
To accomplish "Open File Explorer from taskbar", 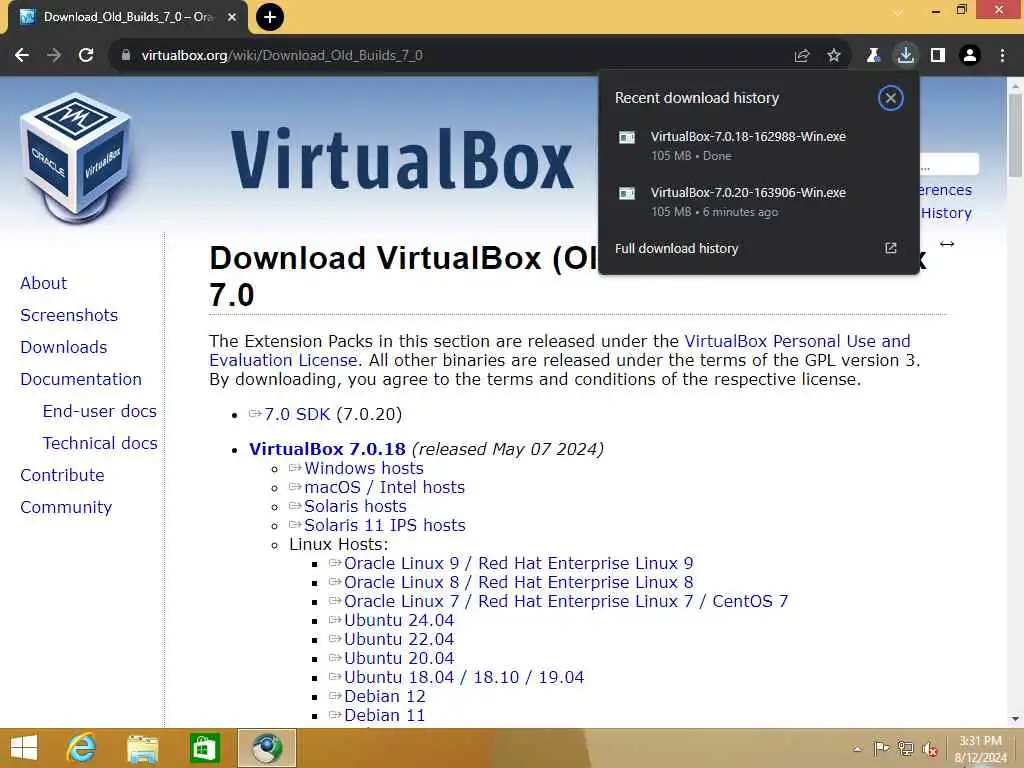I will (143, 748).
